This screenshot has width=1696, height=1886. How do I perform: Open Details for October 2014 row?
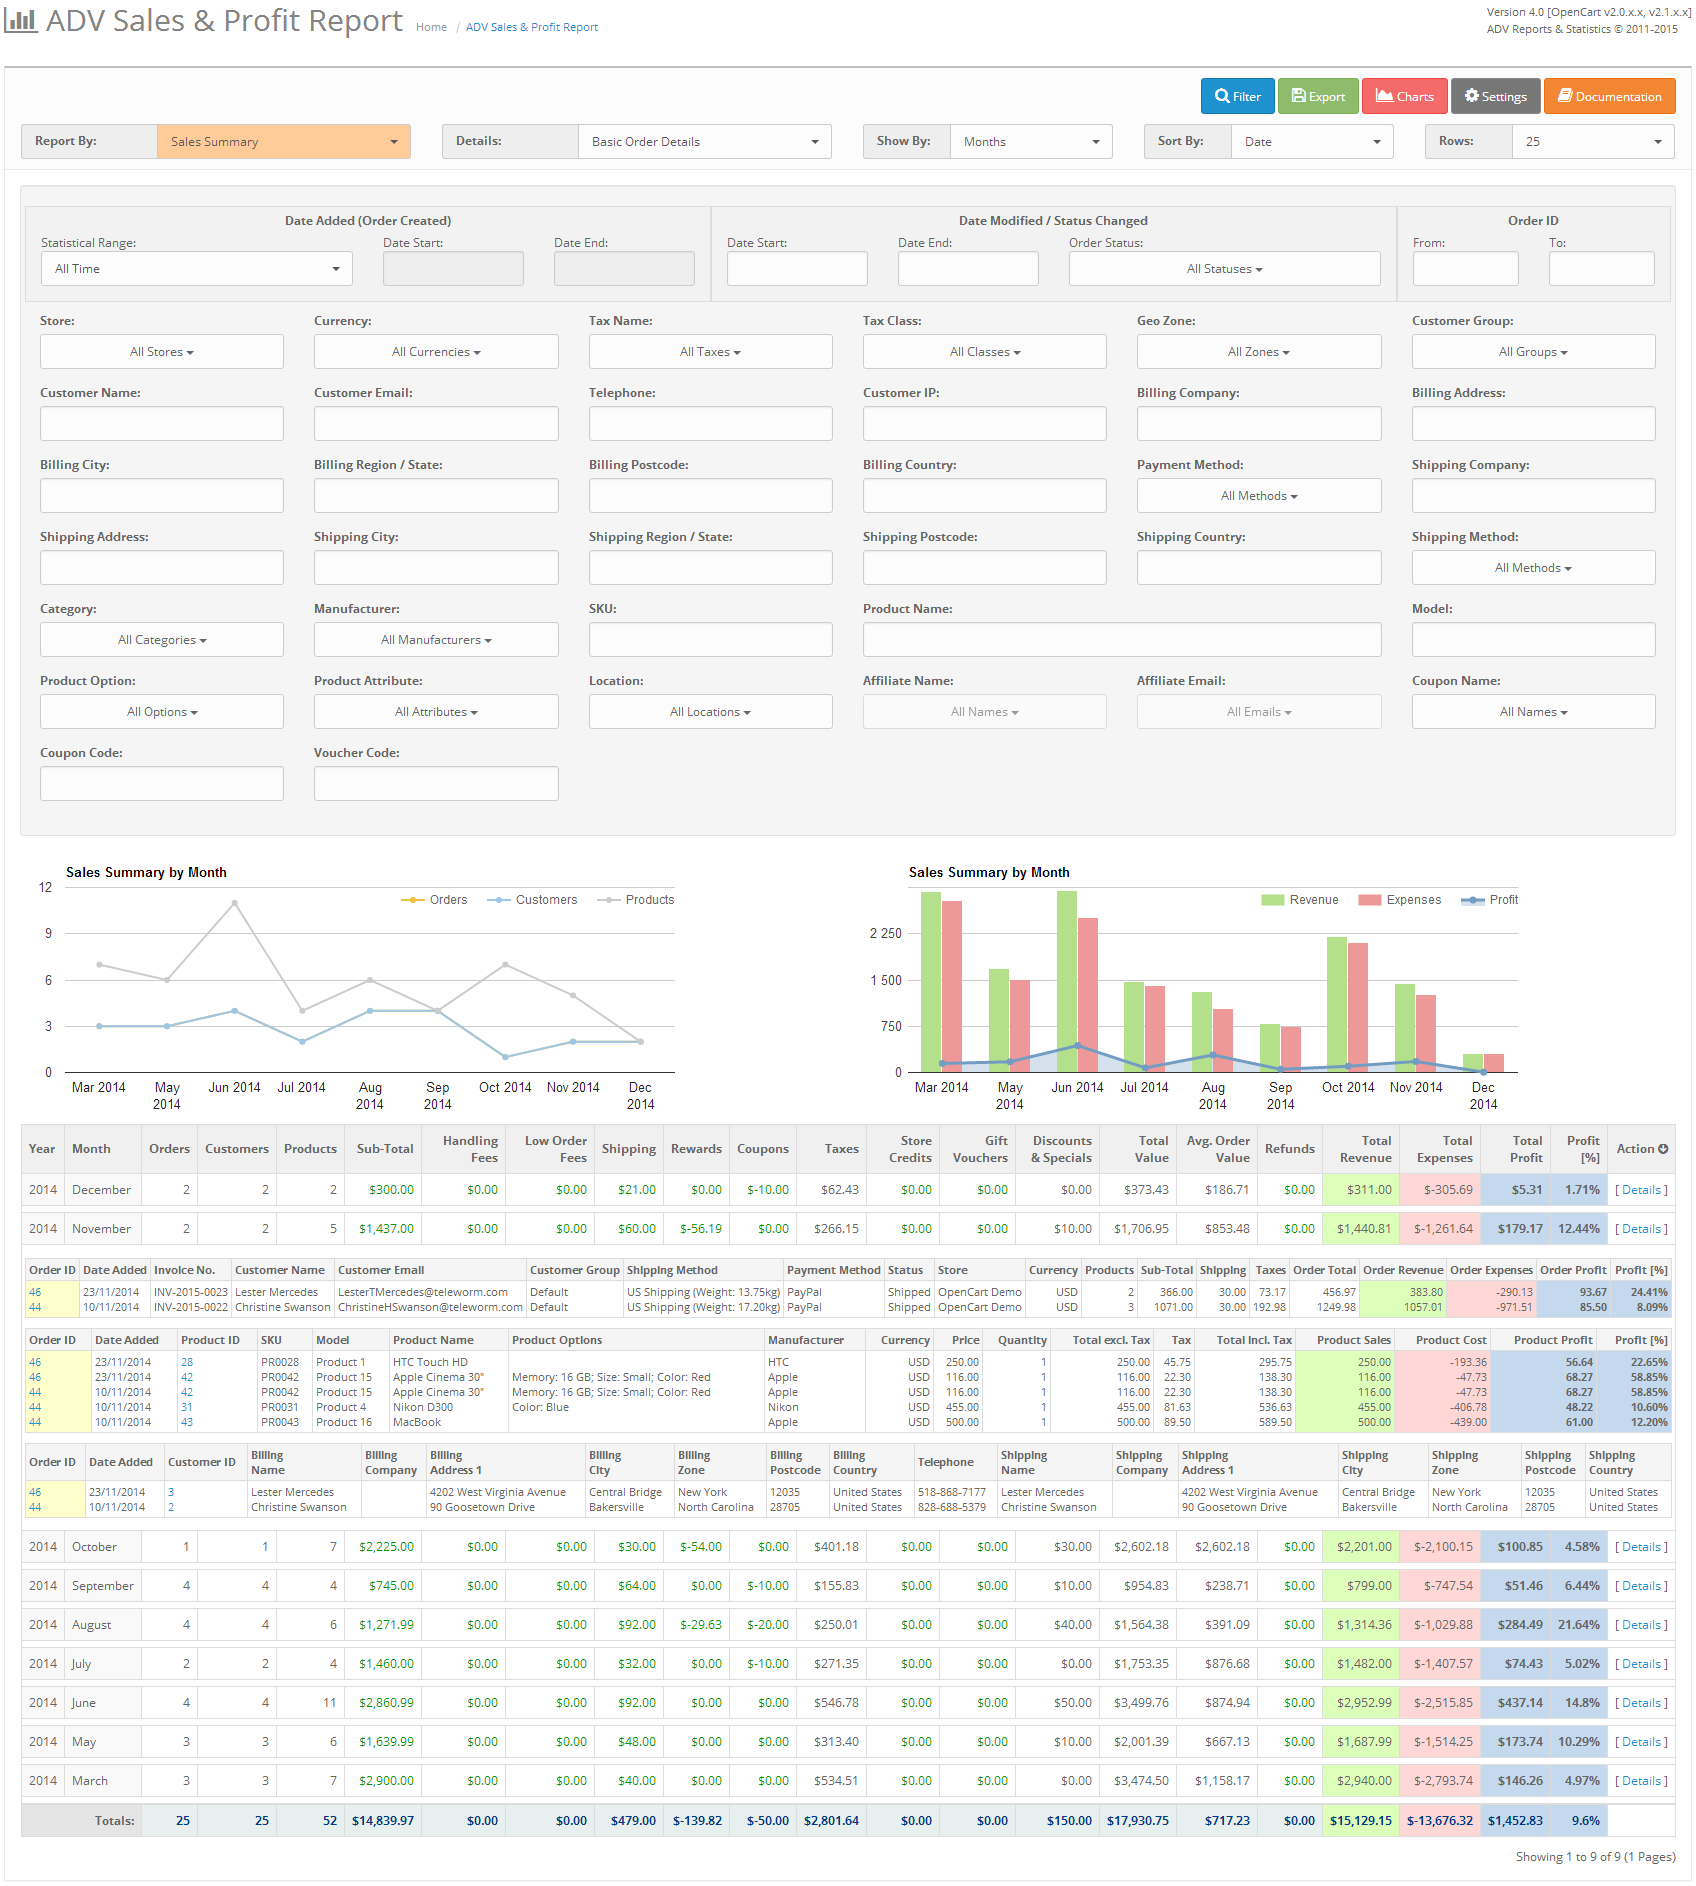(1642, 1547)
